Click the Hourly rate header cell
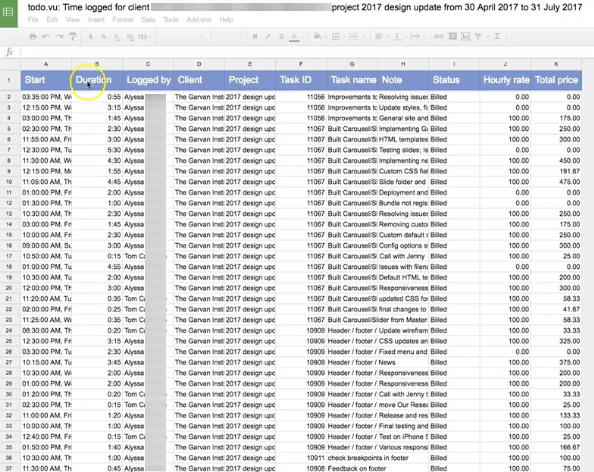 (x=505, y=80)
